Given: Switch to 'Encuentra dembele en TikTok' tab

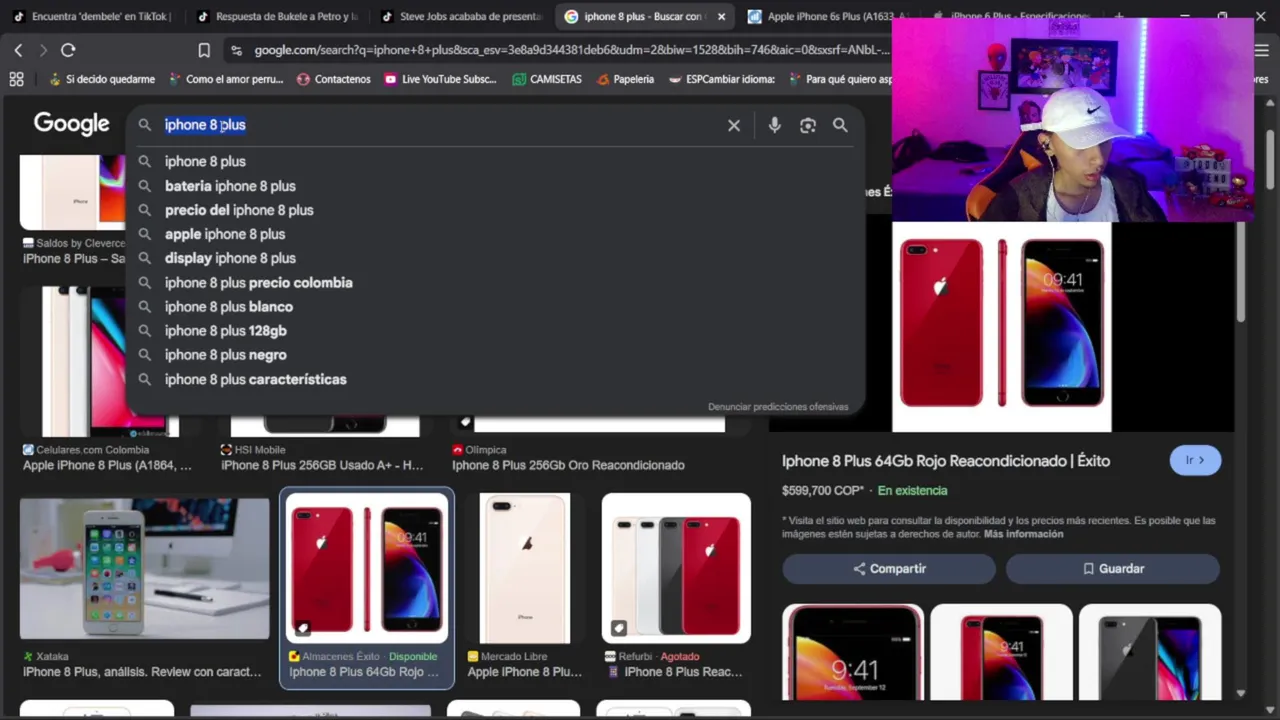Looking at the screenshot, I should [92, 17].
